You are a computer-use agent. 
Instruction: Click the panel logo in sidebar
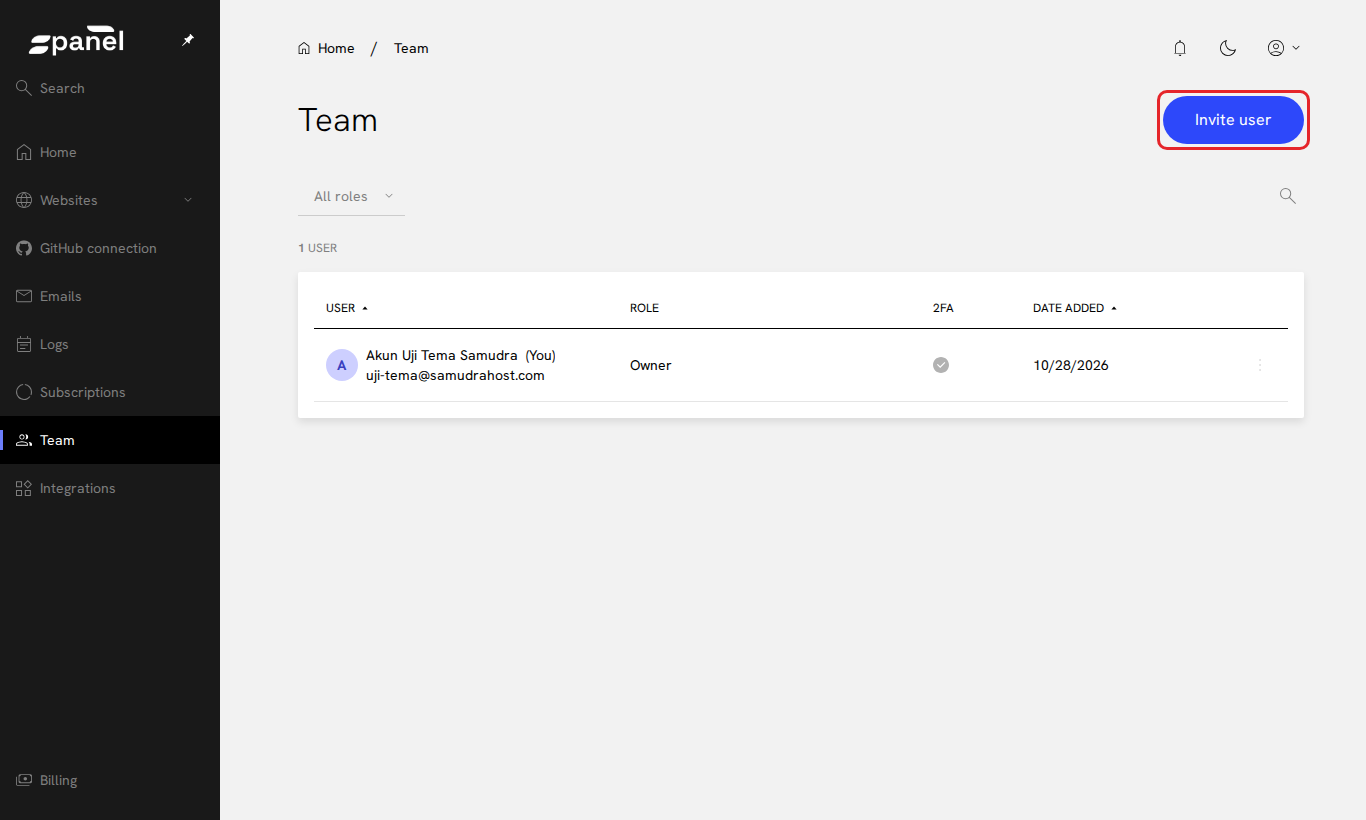tap(76, 42)
